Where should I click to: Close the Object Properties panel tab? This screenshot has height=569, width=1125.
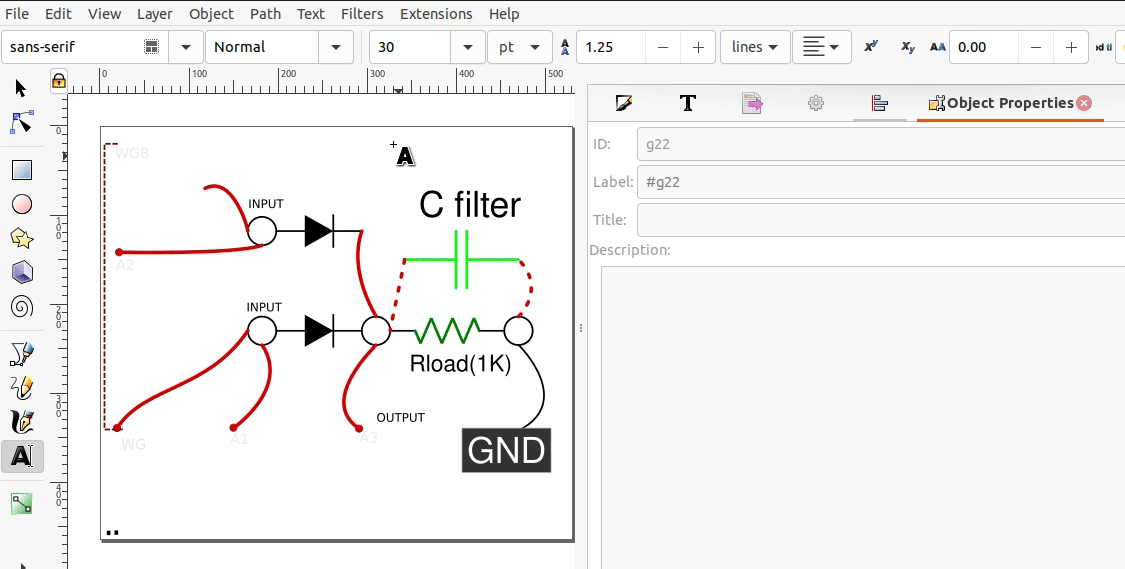[1084, 103]
